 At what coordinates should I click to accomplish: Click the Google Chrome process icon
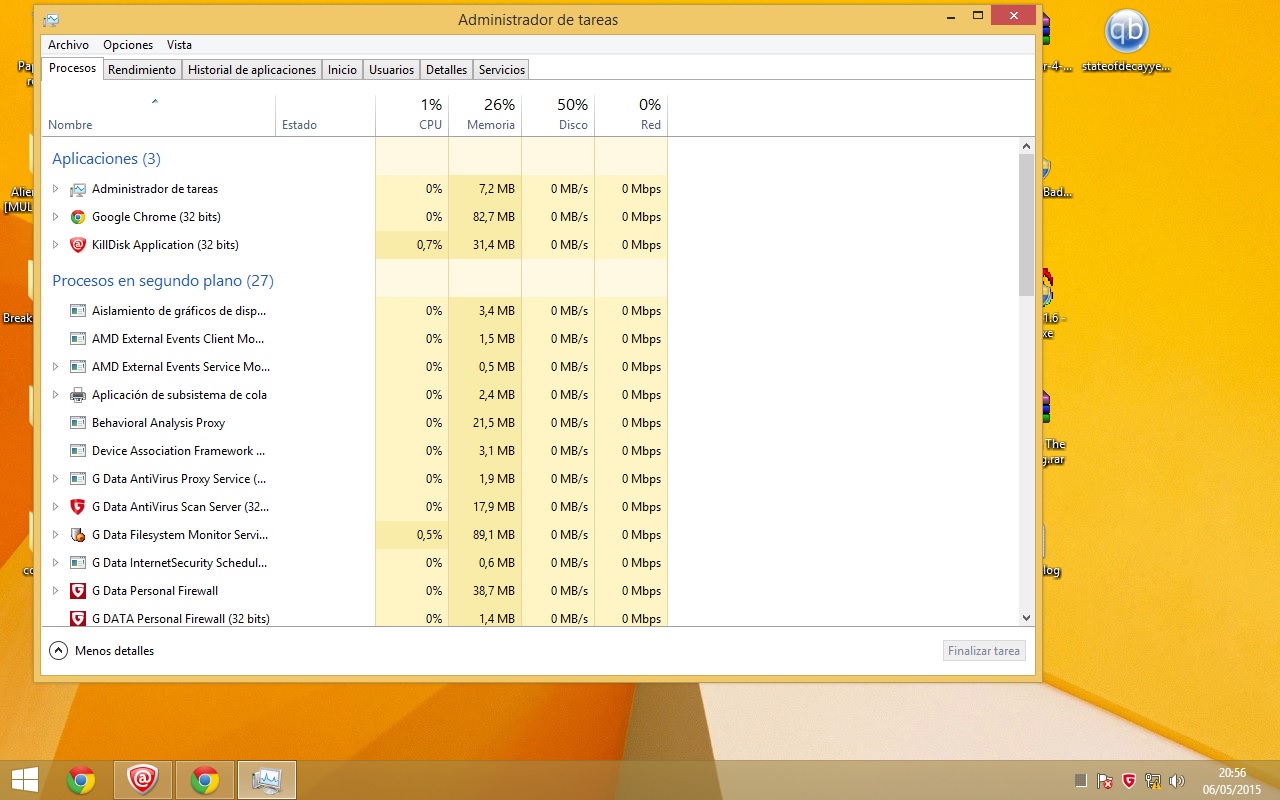coord(78,217)
